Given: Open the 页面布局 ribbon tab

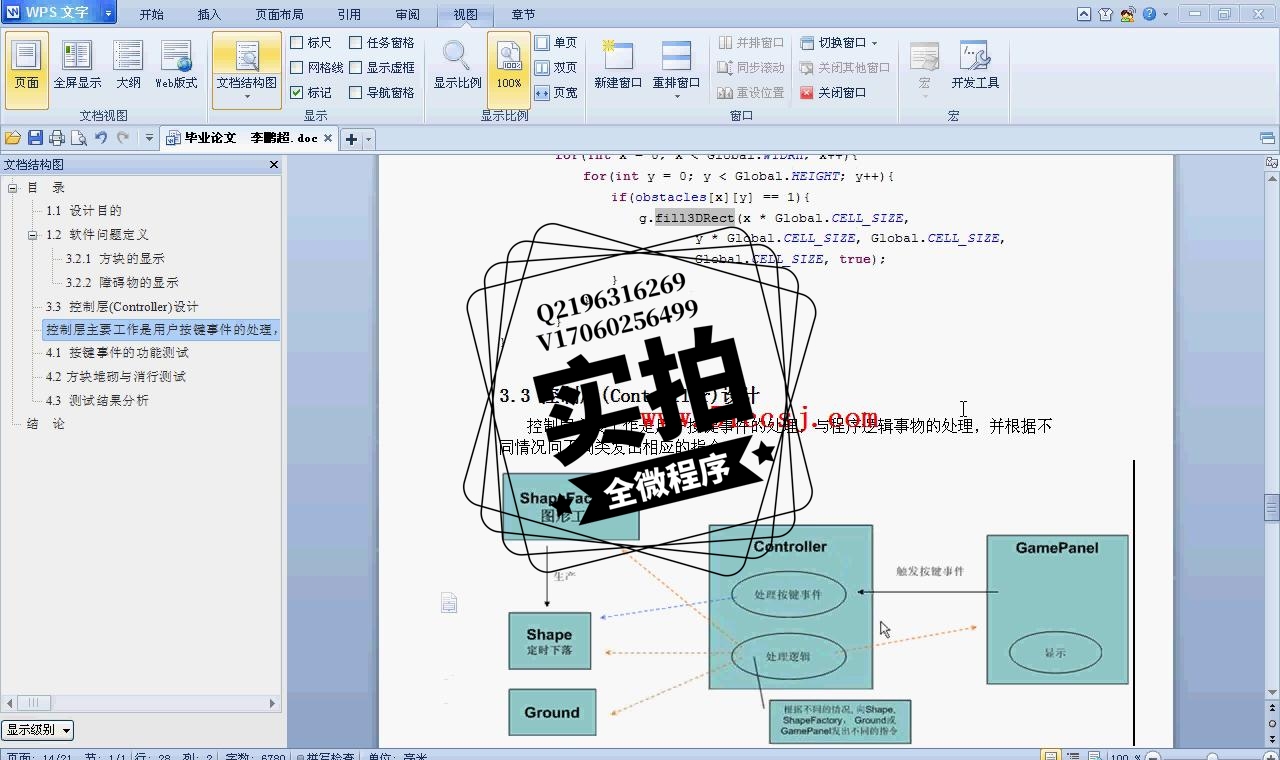Looking at the screenshot, I should pos(279,14).
